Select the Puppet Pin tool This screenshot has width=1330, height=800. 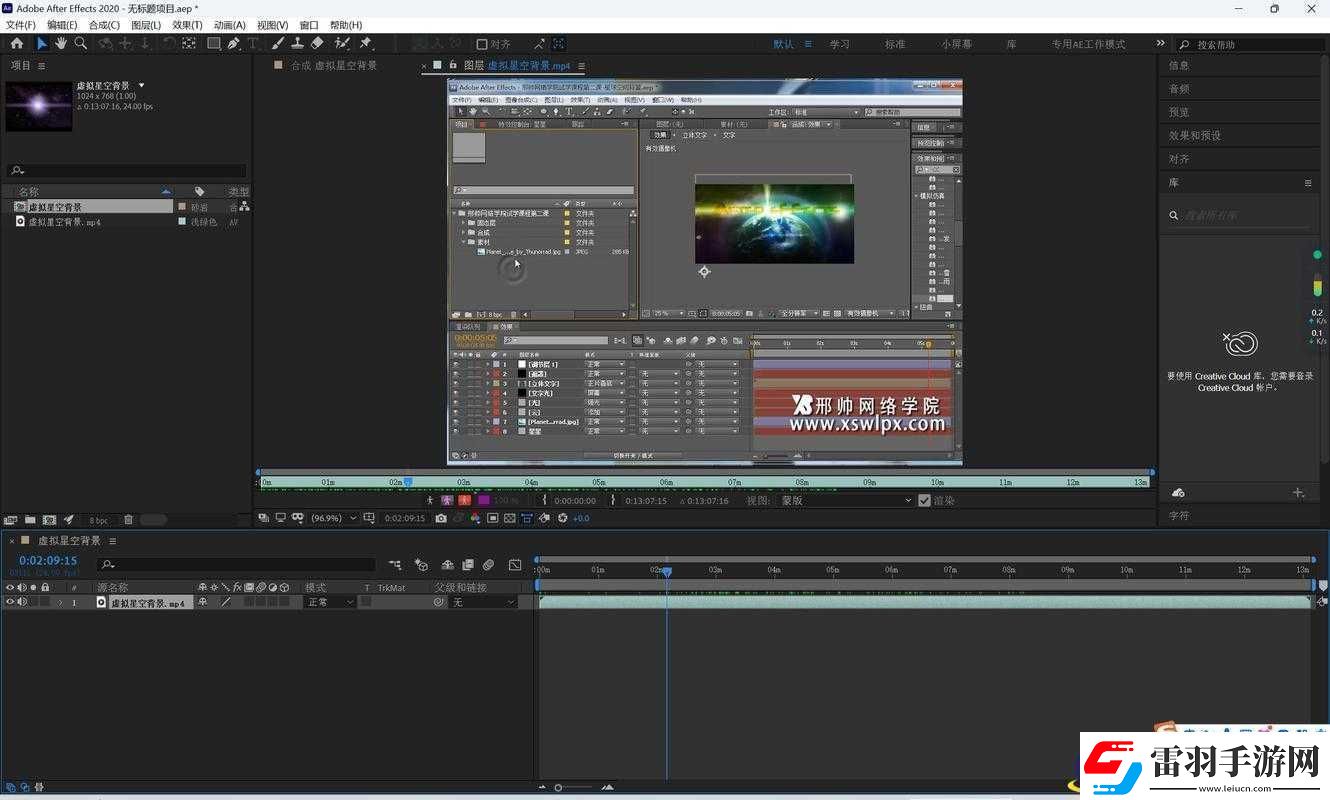[365, 44]
